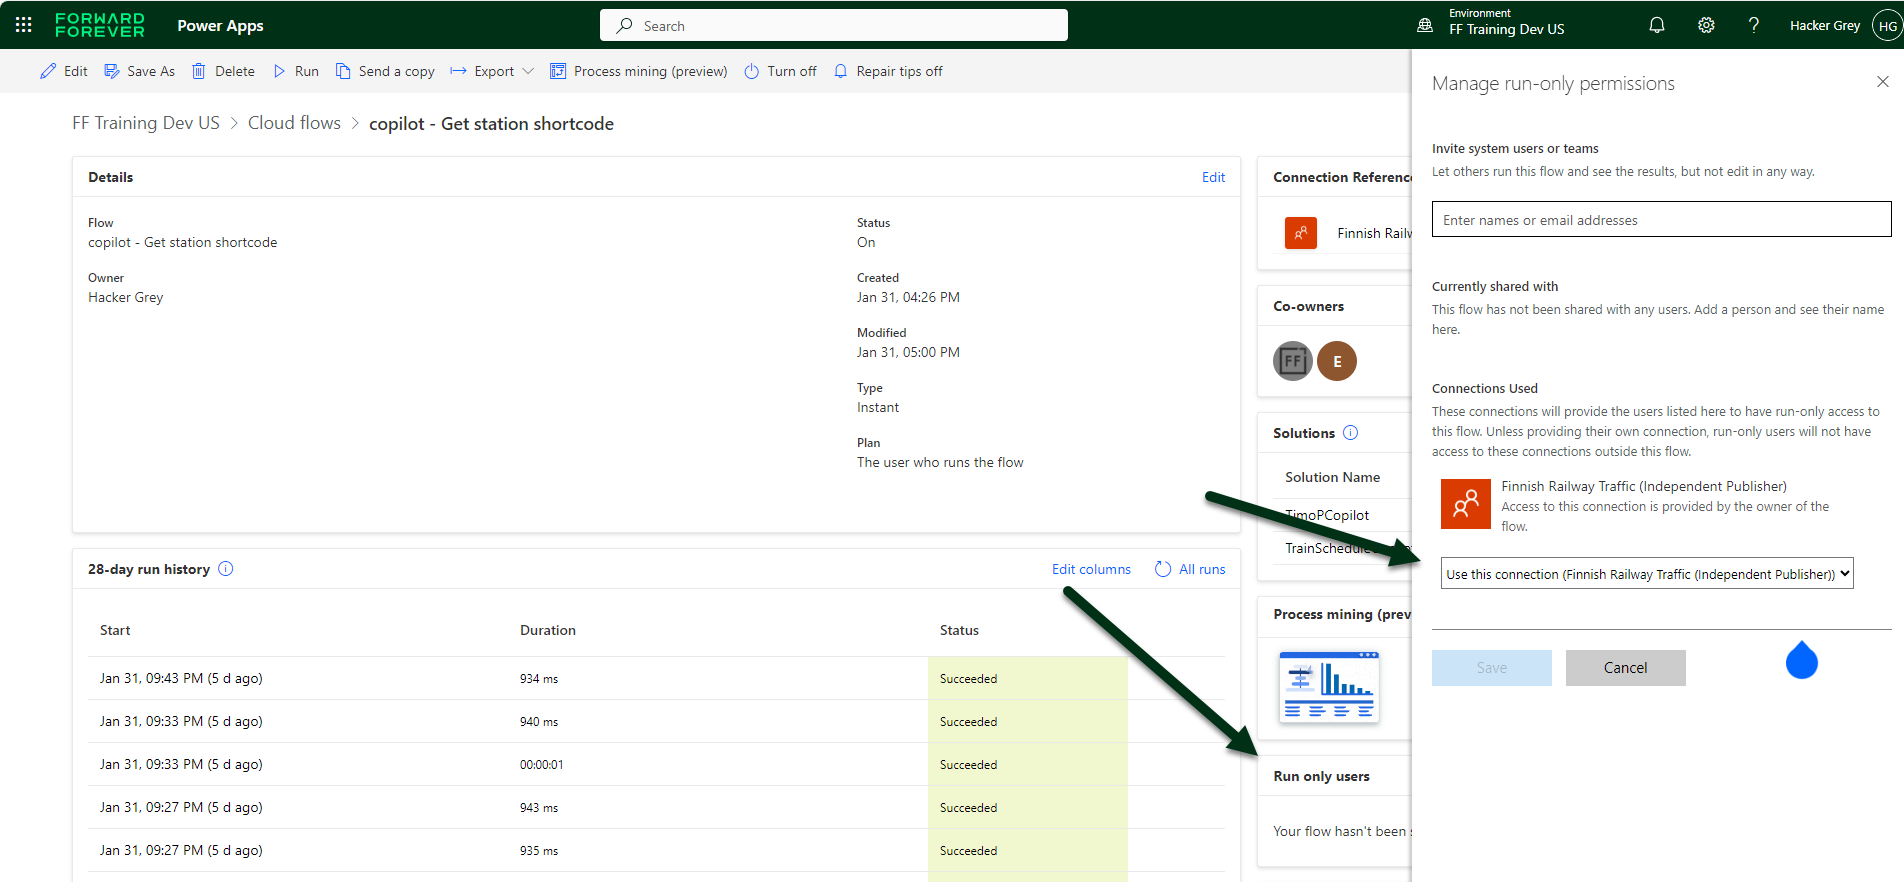The width and height of the screenshot is (1904, 882).
Task: Open the app launcher waffle icon
Action: [24, 25]
